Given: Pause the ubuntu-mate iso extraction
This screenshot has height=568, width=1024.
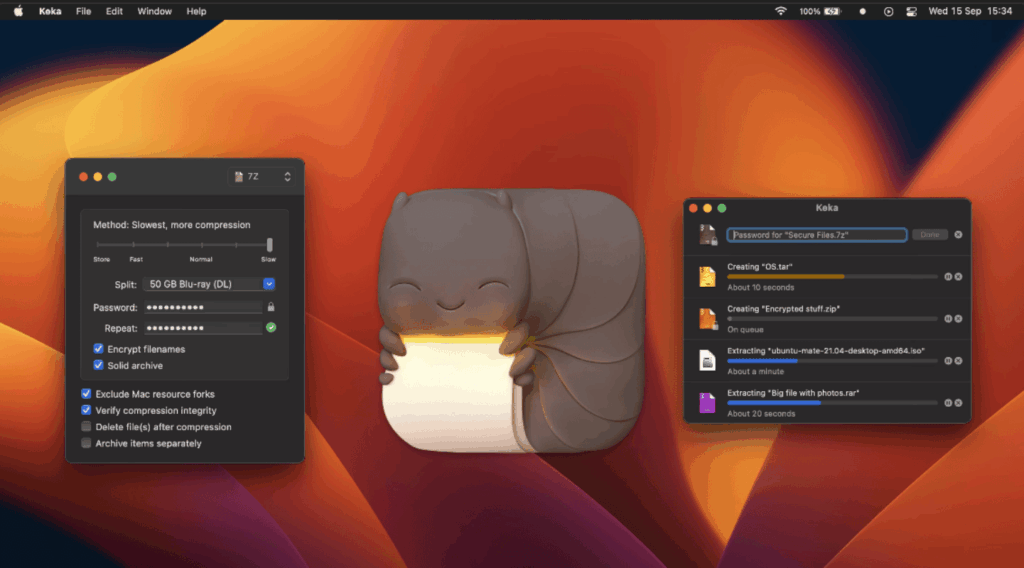Looking at the screenshot, I should tap(948, 361).
